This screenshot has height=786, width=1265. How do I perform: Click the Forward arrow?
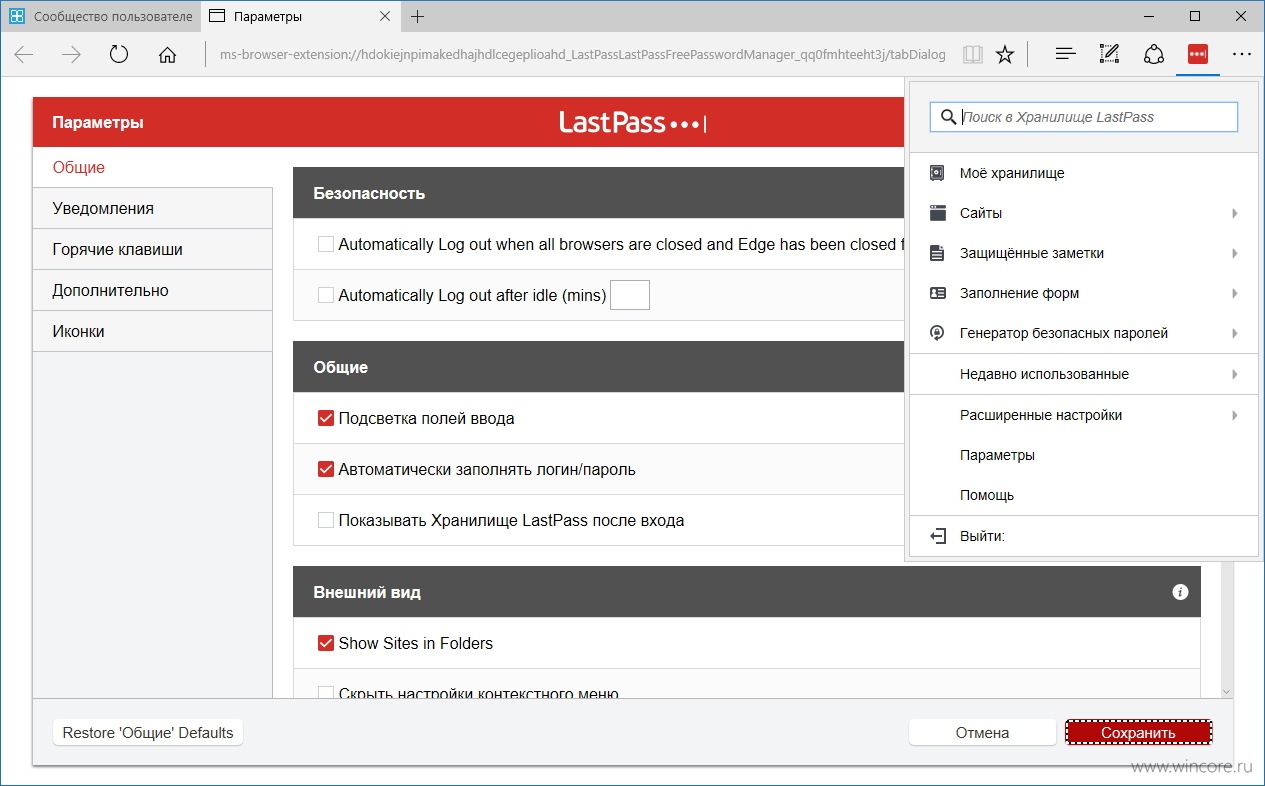[x=71, y=55]
